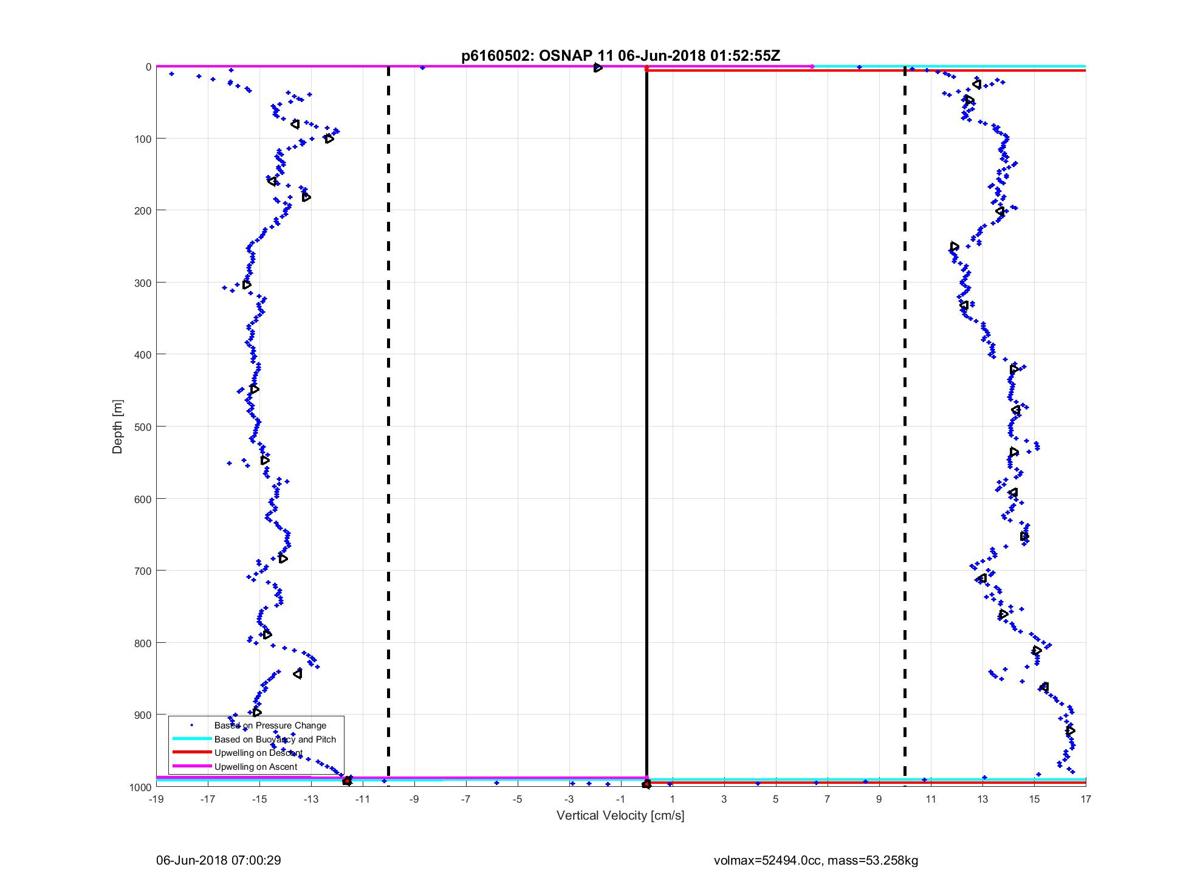The width and height of the screenshot is (1200, 885).
Task: Click x-axis tick label "-13"
Action: click(310, 800)
